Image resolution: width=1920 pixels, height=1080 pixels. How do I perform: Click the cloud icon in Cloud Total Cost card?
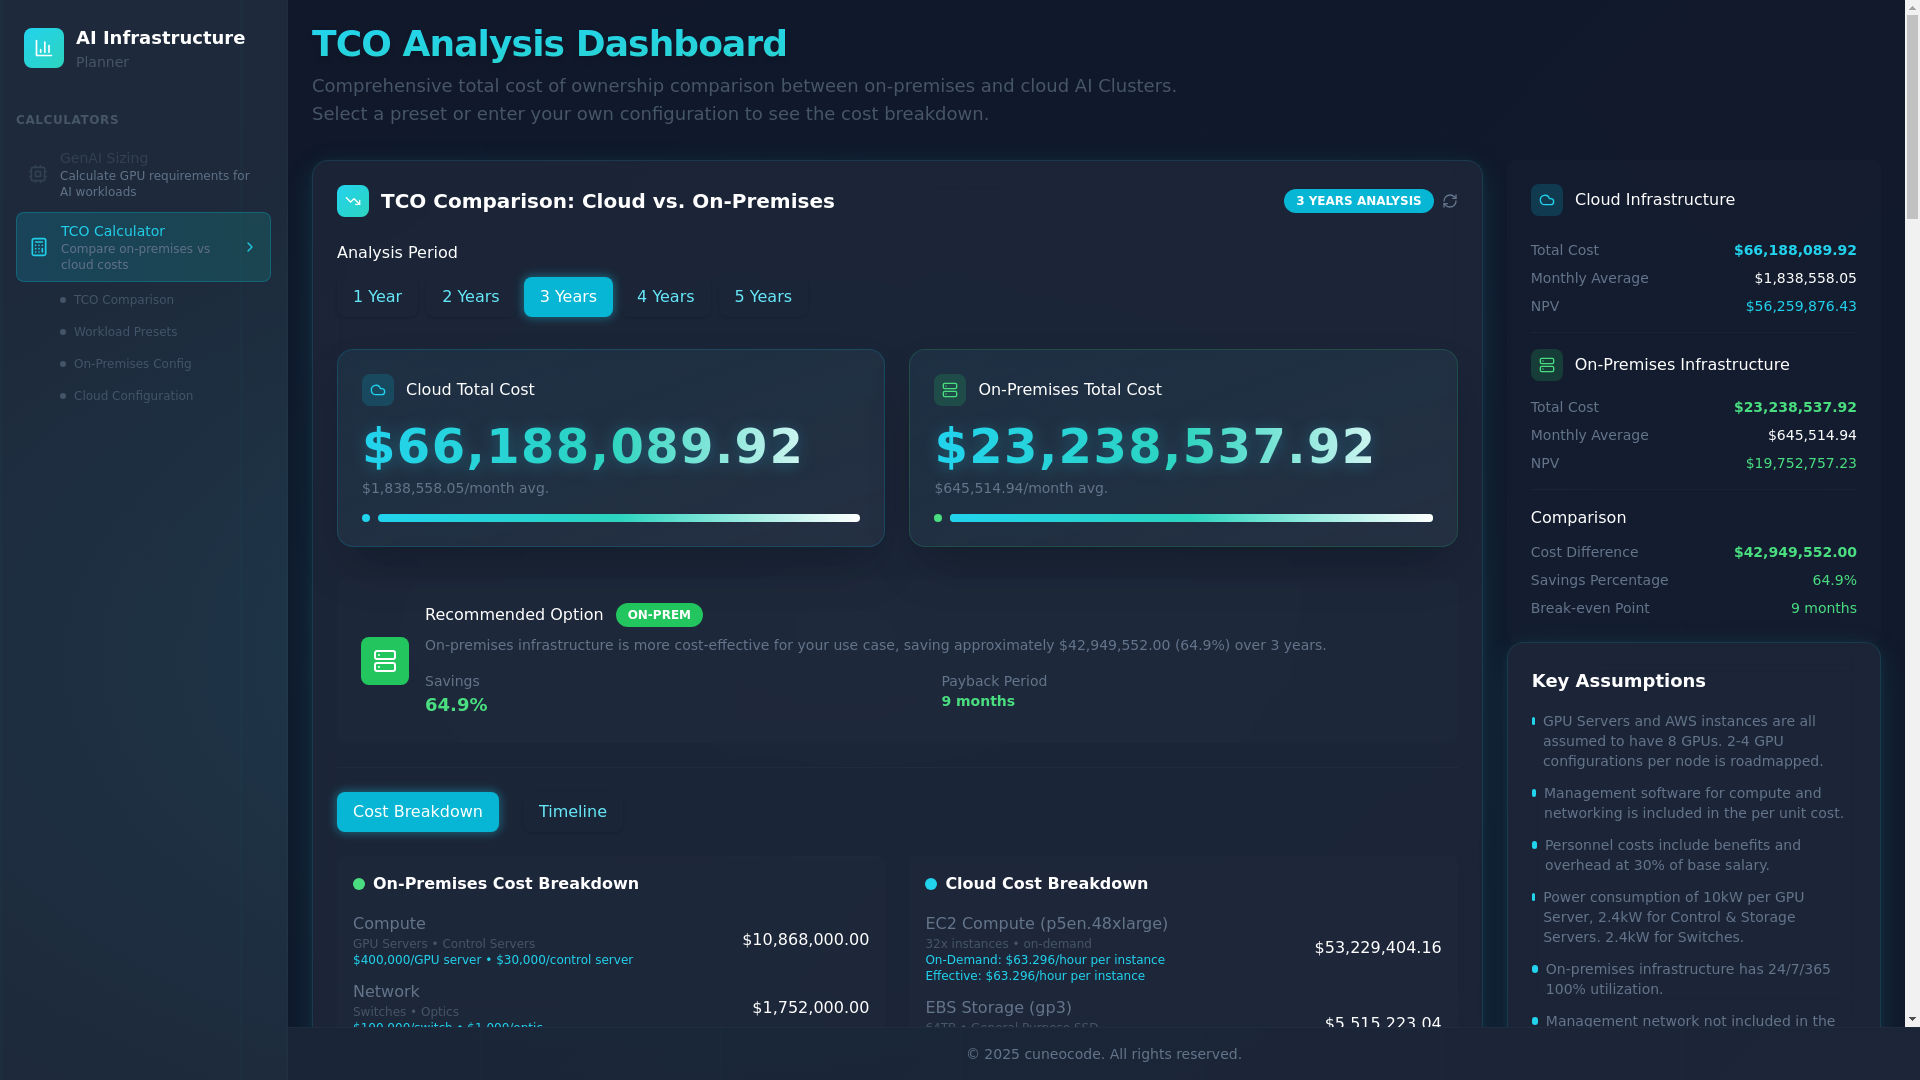[378, 390]
